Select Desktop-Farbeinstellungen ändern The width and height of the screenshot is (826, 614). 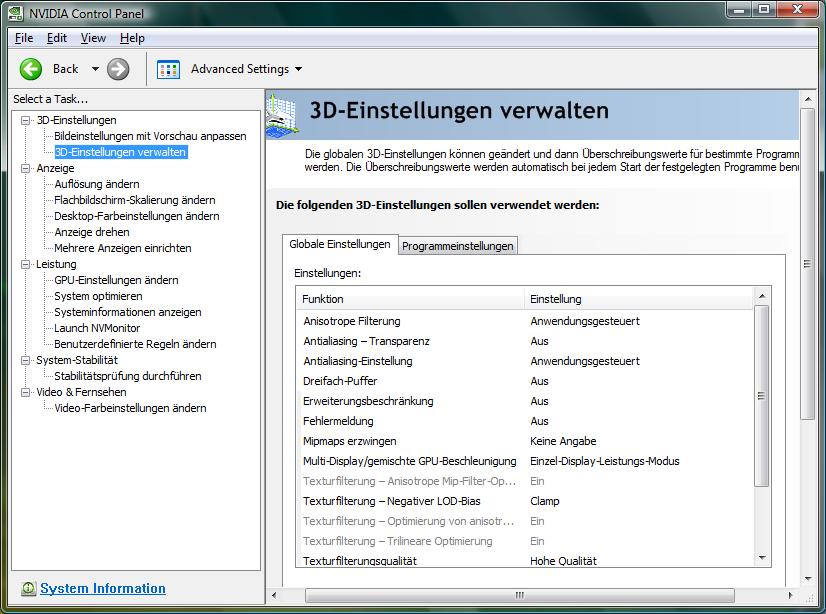(136, 216)
